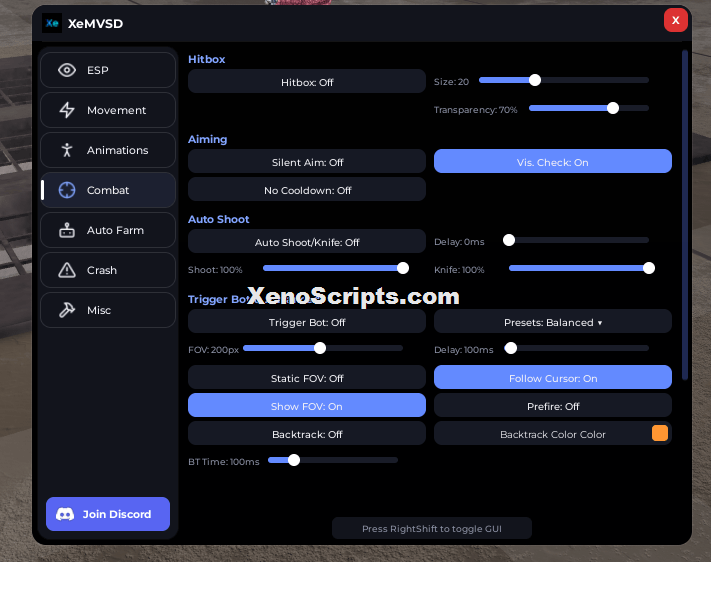Disable the Vis. Check toggle
The image size is (711, 592).
point(553,162)
